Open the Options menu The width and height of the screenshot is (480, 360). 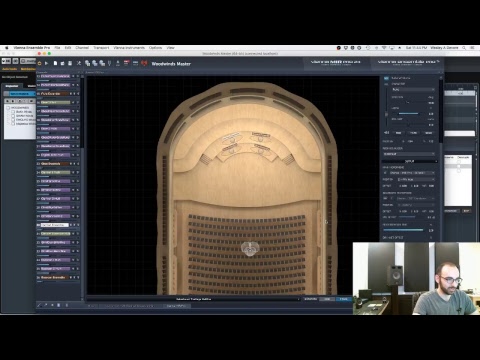155,48
